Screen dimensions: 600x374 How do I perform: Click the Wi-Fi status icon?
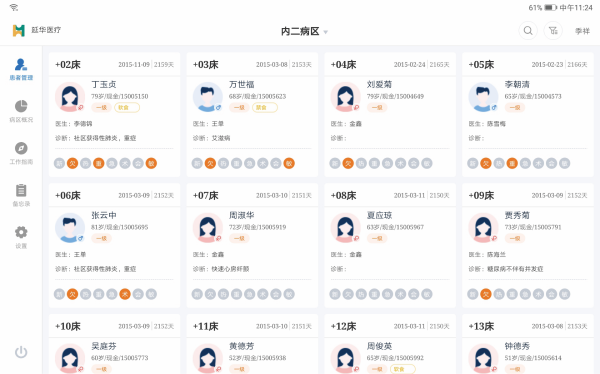coord(14,7)
